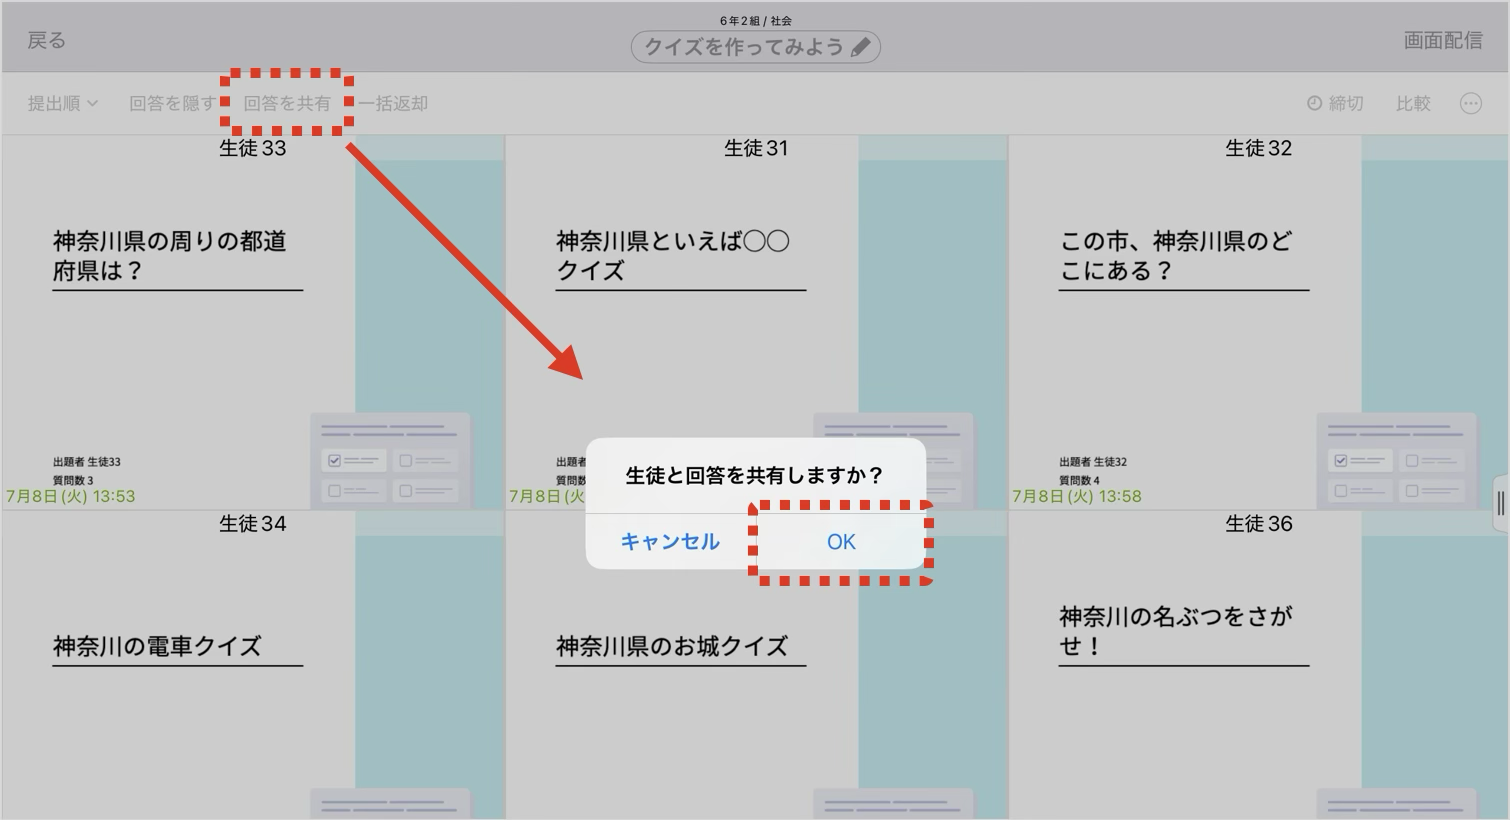
Task: Start 画面配信 screen broadcast
Action: (x=1442, y=40)
